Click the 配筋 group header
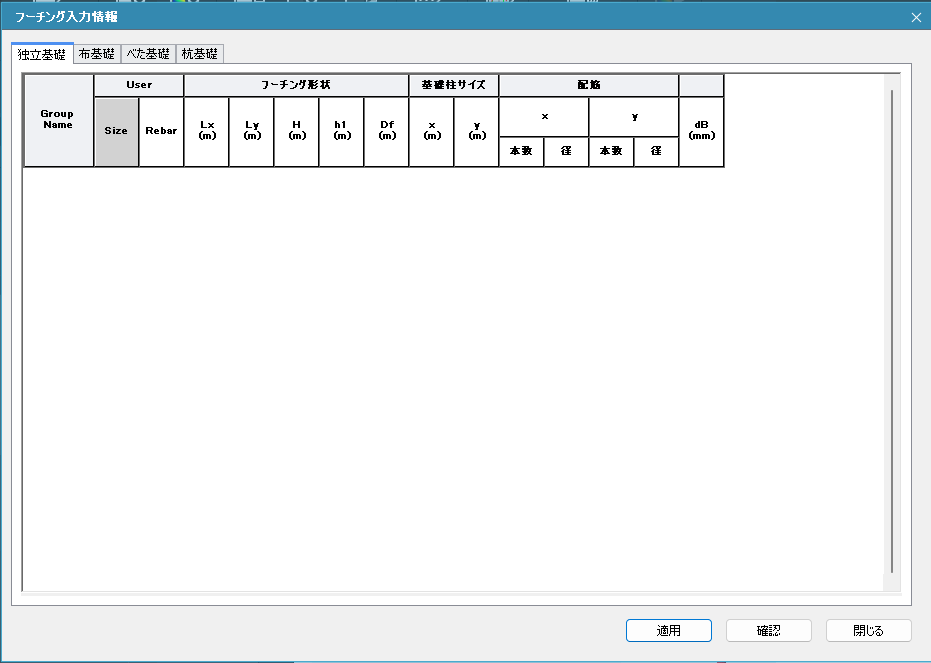 (x=589, y=85)
